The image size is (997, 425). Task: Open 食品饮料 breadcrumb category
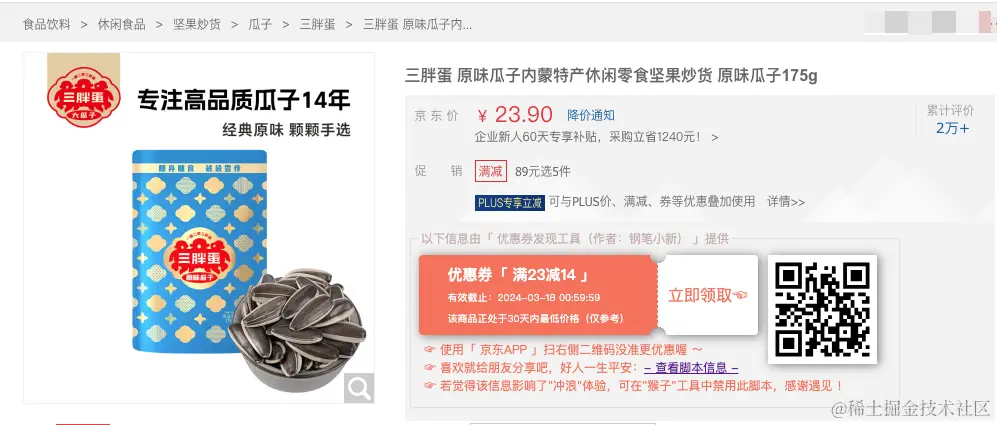[46, 25]
